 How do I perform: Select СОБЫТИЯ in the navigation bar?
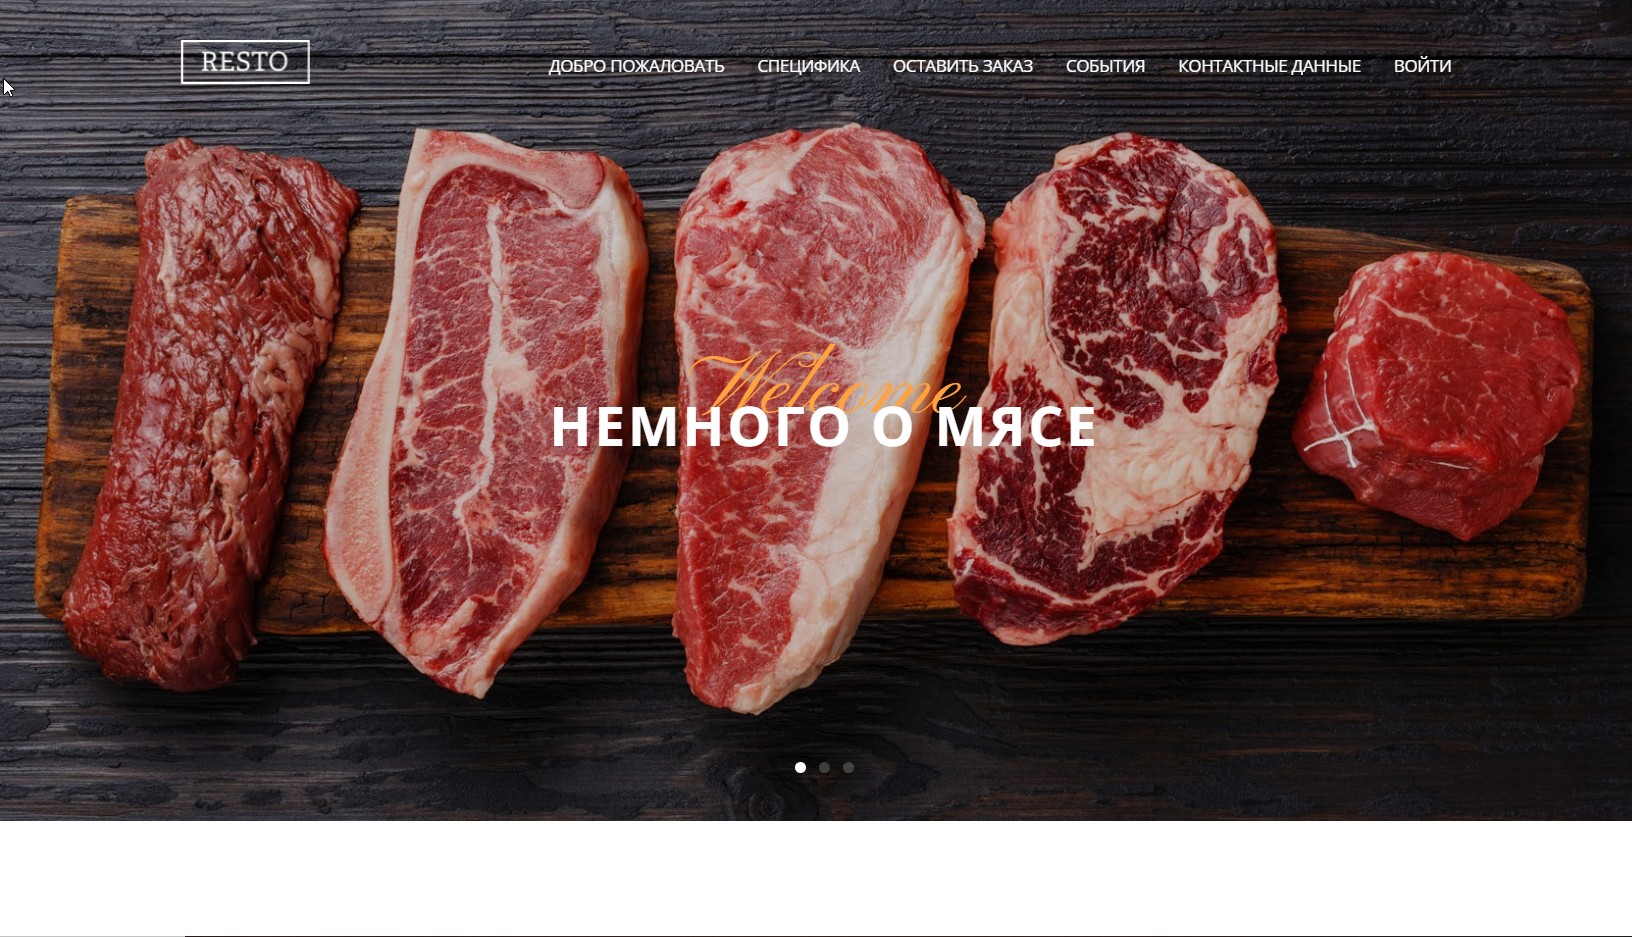[x=1105, y=66]
